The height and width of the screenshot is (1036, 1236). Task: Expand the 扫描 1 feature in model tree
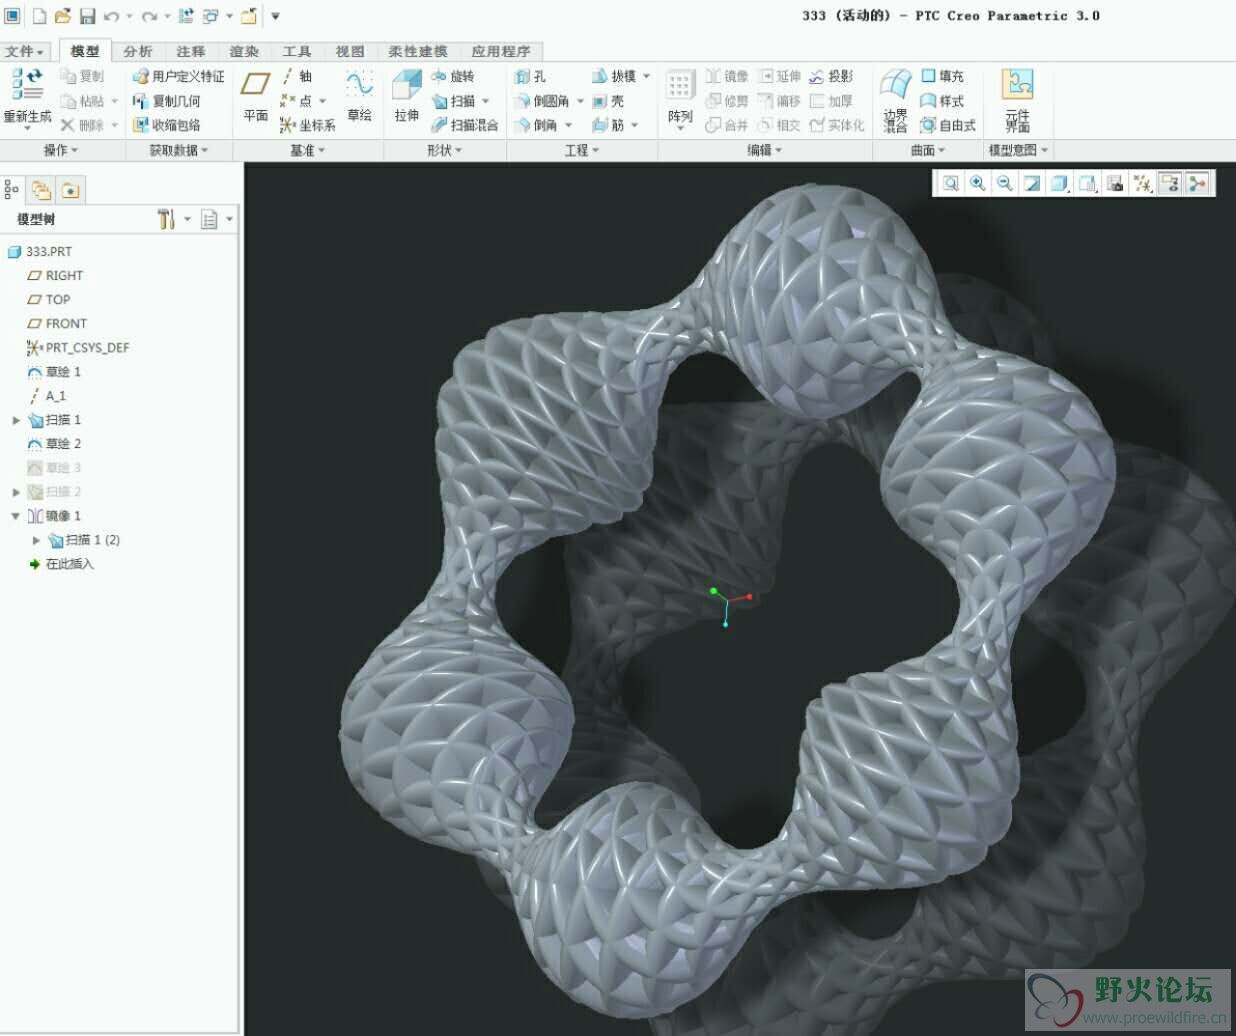tap(16, 420)
